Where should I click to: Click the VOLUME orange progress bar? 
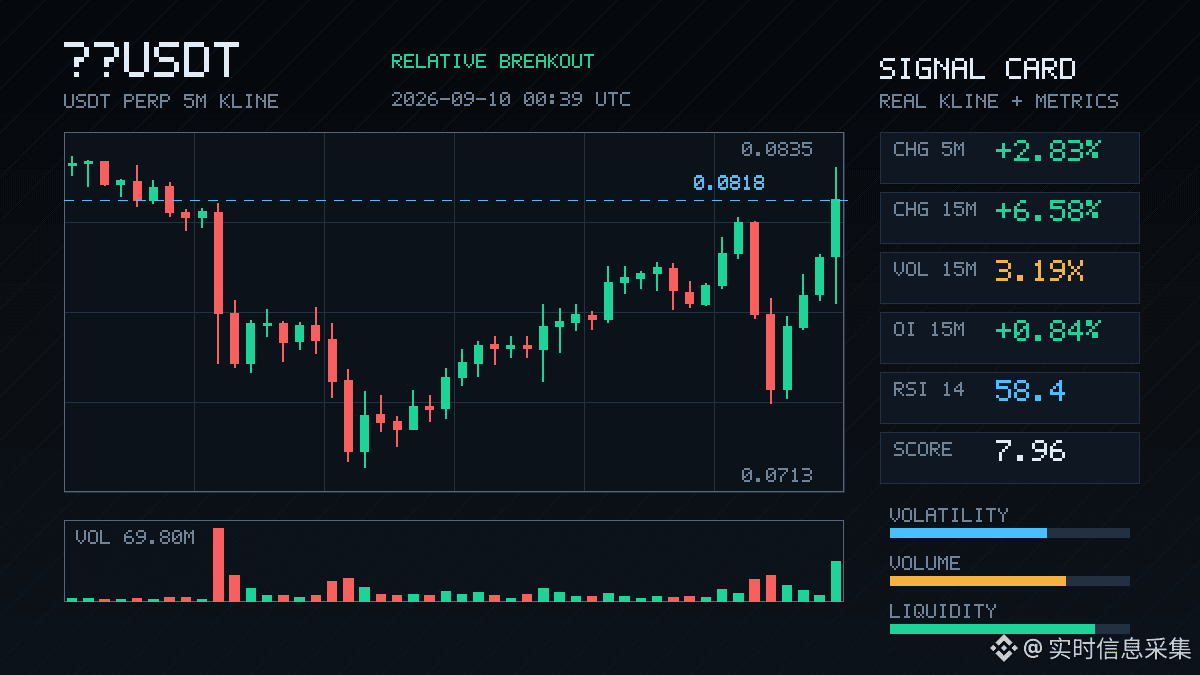pyautogui.click(x=1009, y=581)
